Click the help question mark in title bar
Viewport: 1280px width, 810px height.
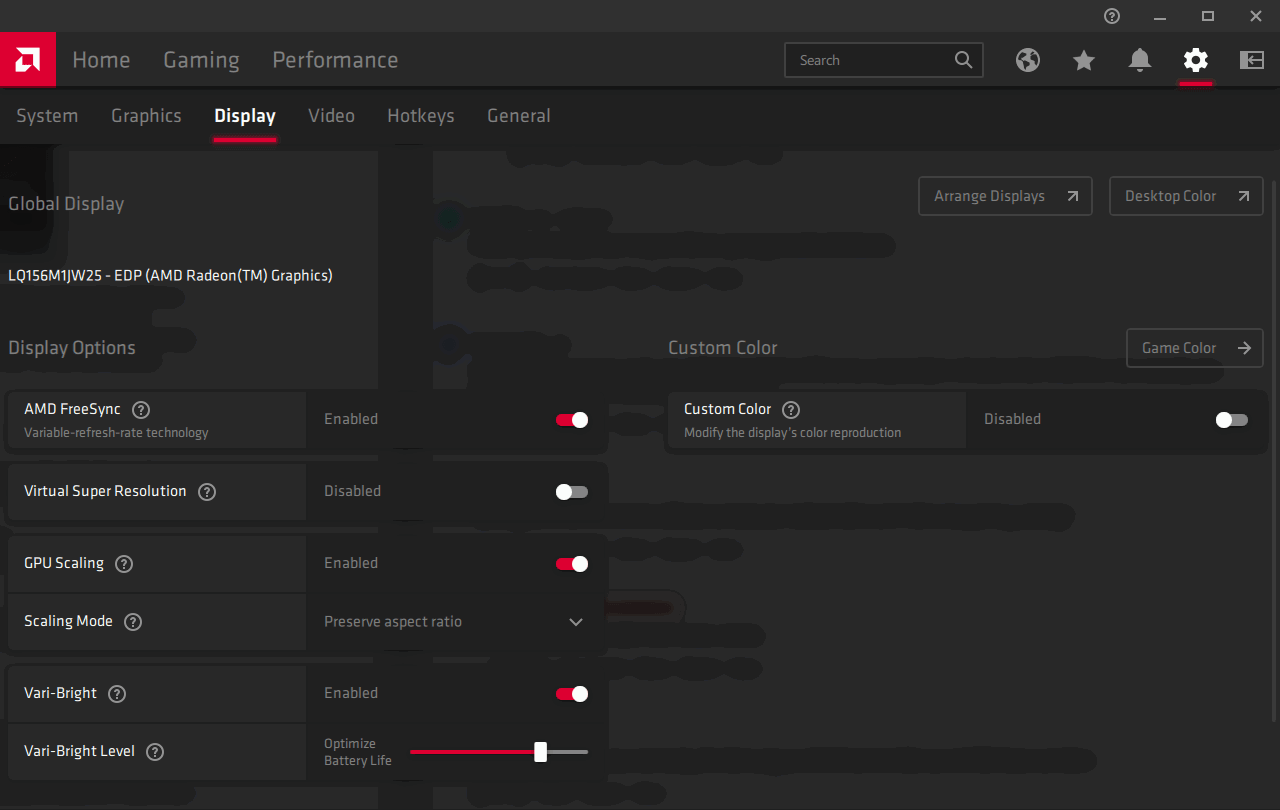click(x=1112, y=16)
